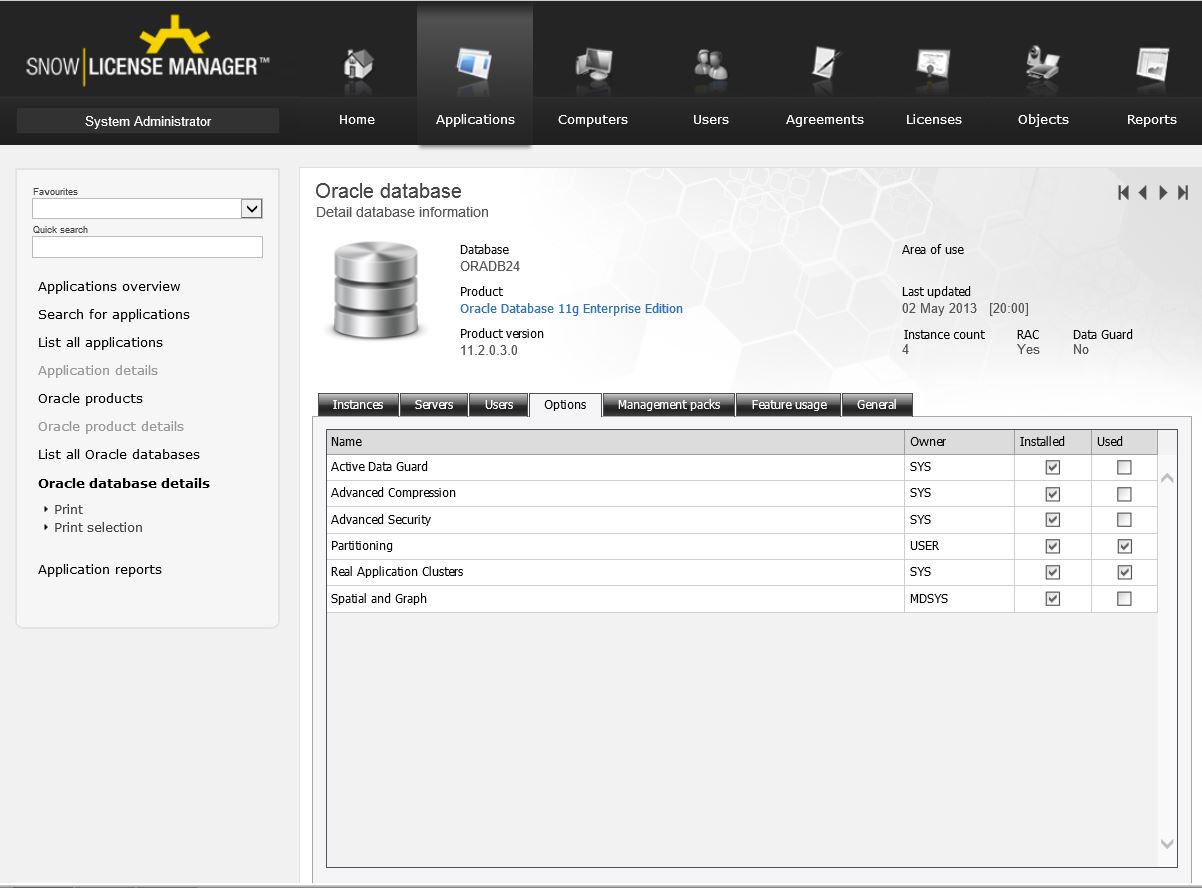Select the Applications icon in top navigation
The height and width of the screenshot is (888, 1202).
click(475, 64)
